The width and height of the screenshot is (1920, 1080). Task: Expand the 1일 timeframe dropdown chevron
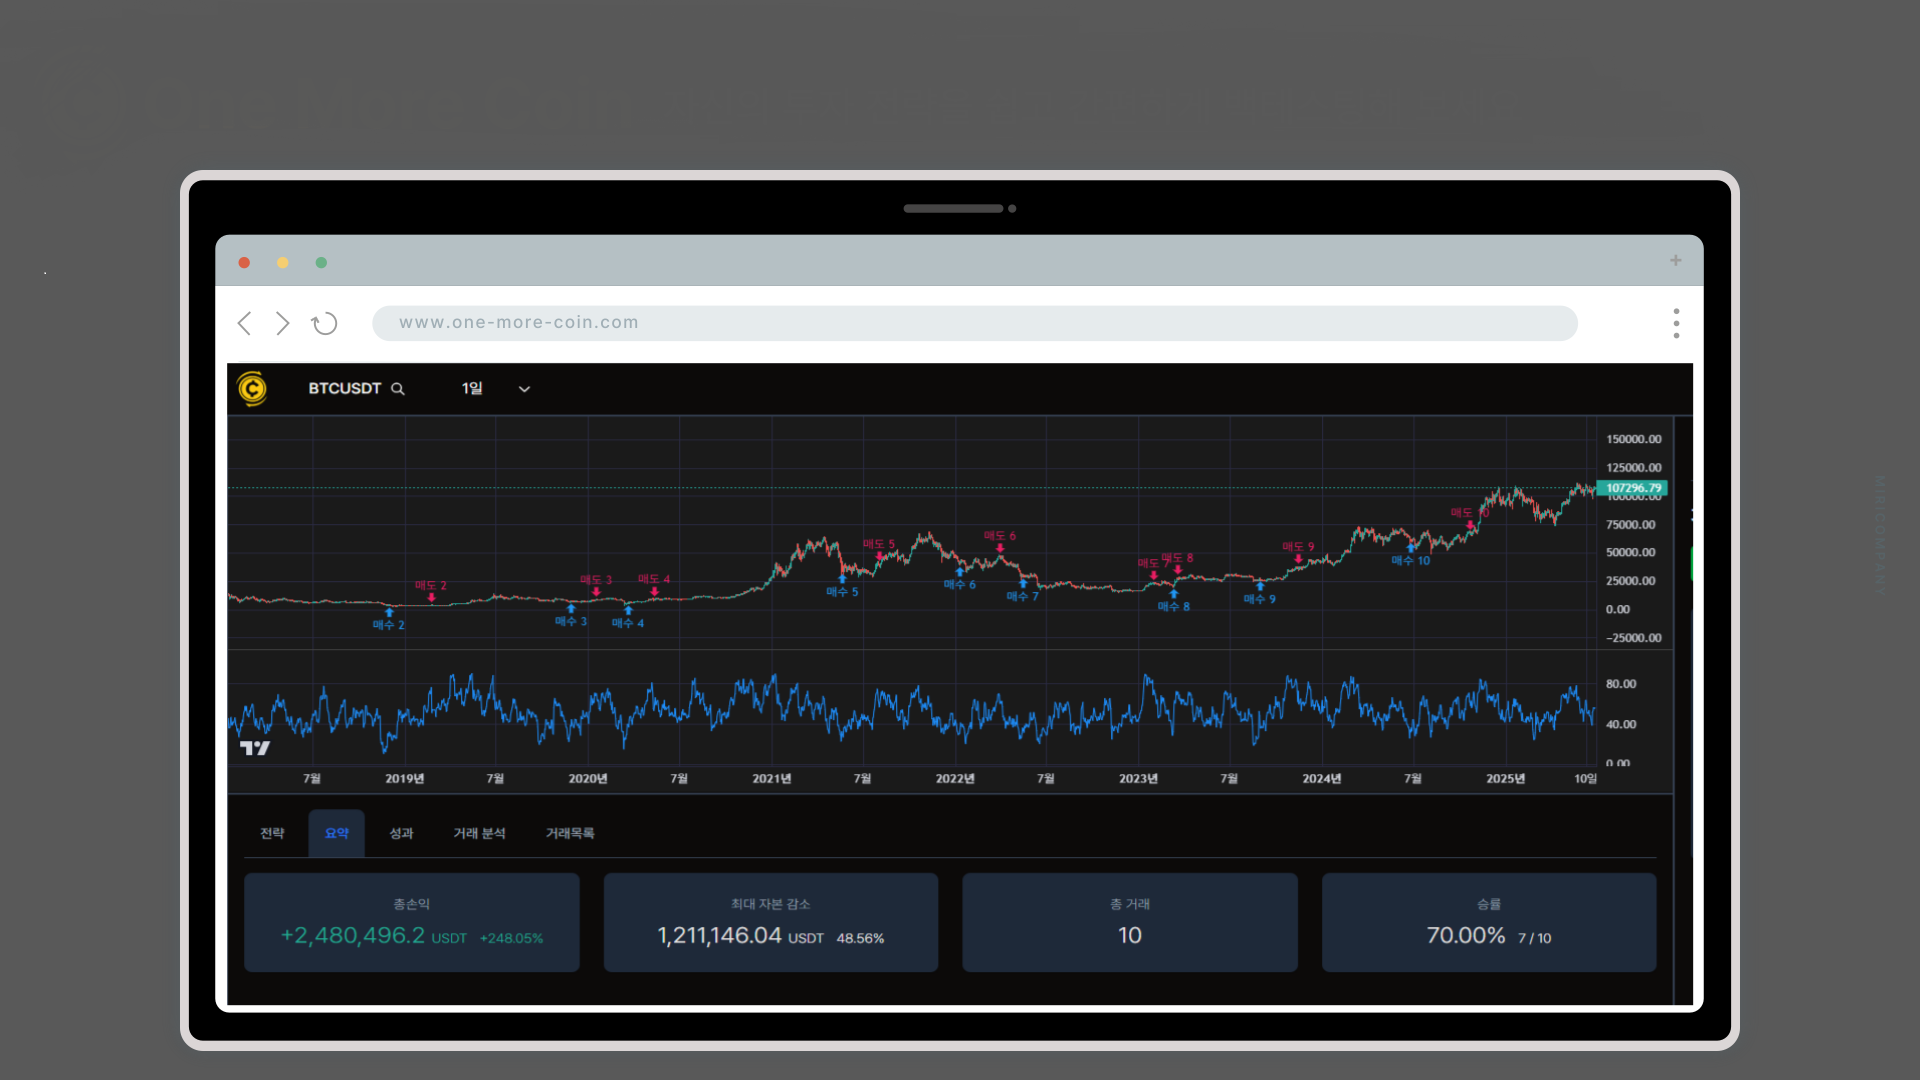(524, 389)
